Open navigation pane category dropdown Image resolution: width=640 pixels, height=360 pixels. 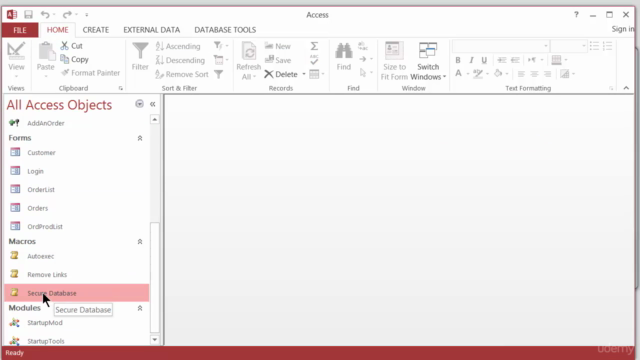click(x=140, y=104)
